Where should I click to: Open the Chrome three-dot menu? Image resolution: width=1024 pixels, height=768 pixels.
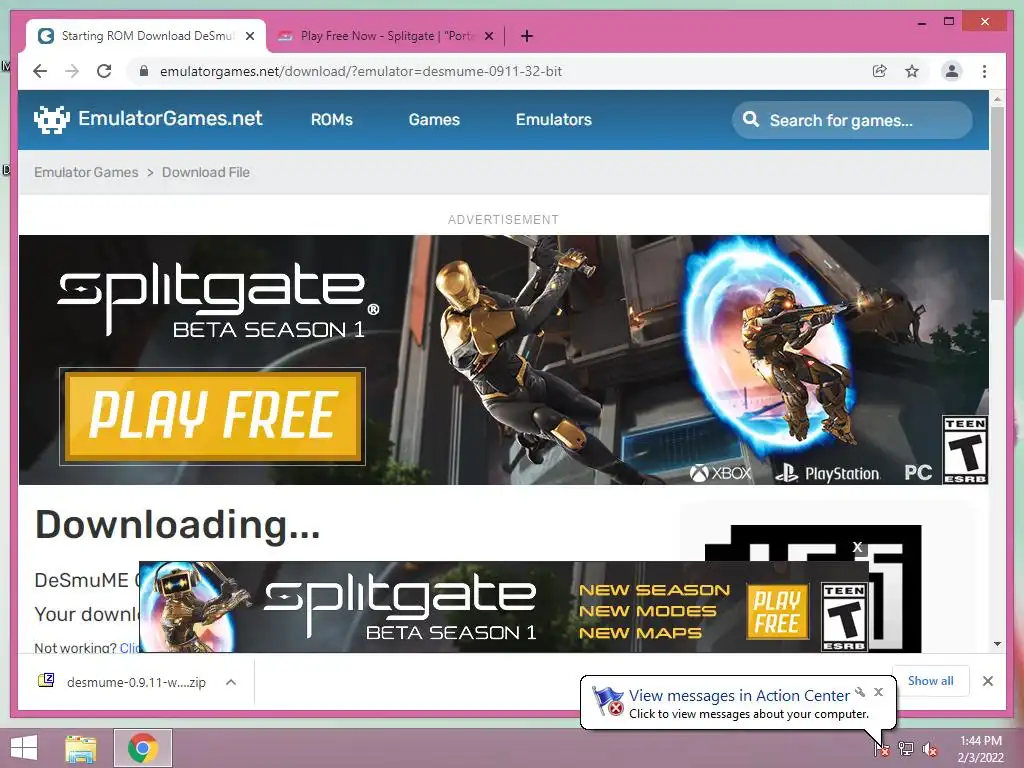(984, 71)
